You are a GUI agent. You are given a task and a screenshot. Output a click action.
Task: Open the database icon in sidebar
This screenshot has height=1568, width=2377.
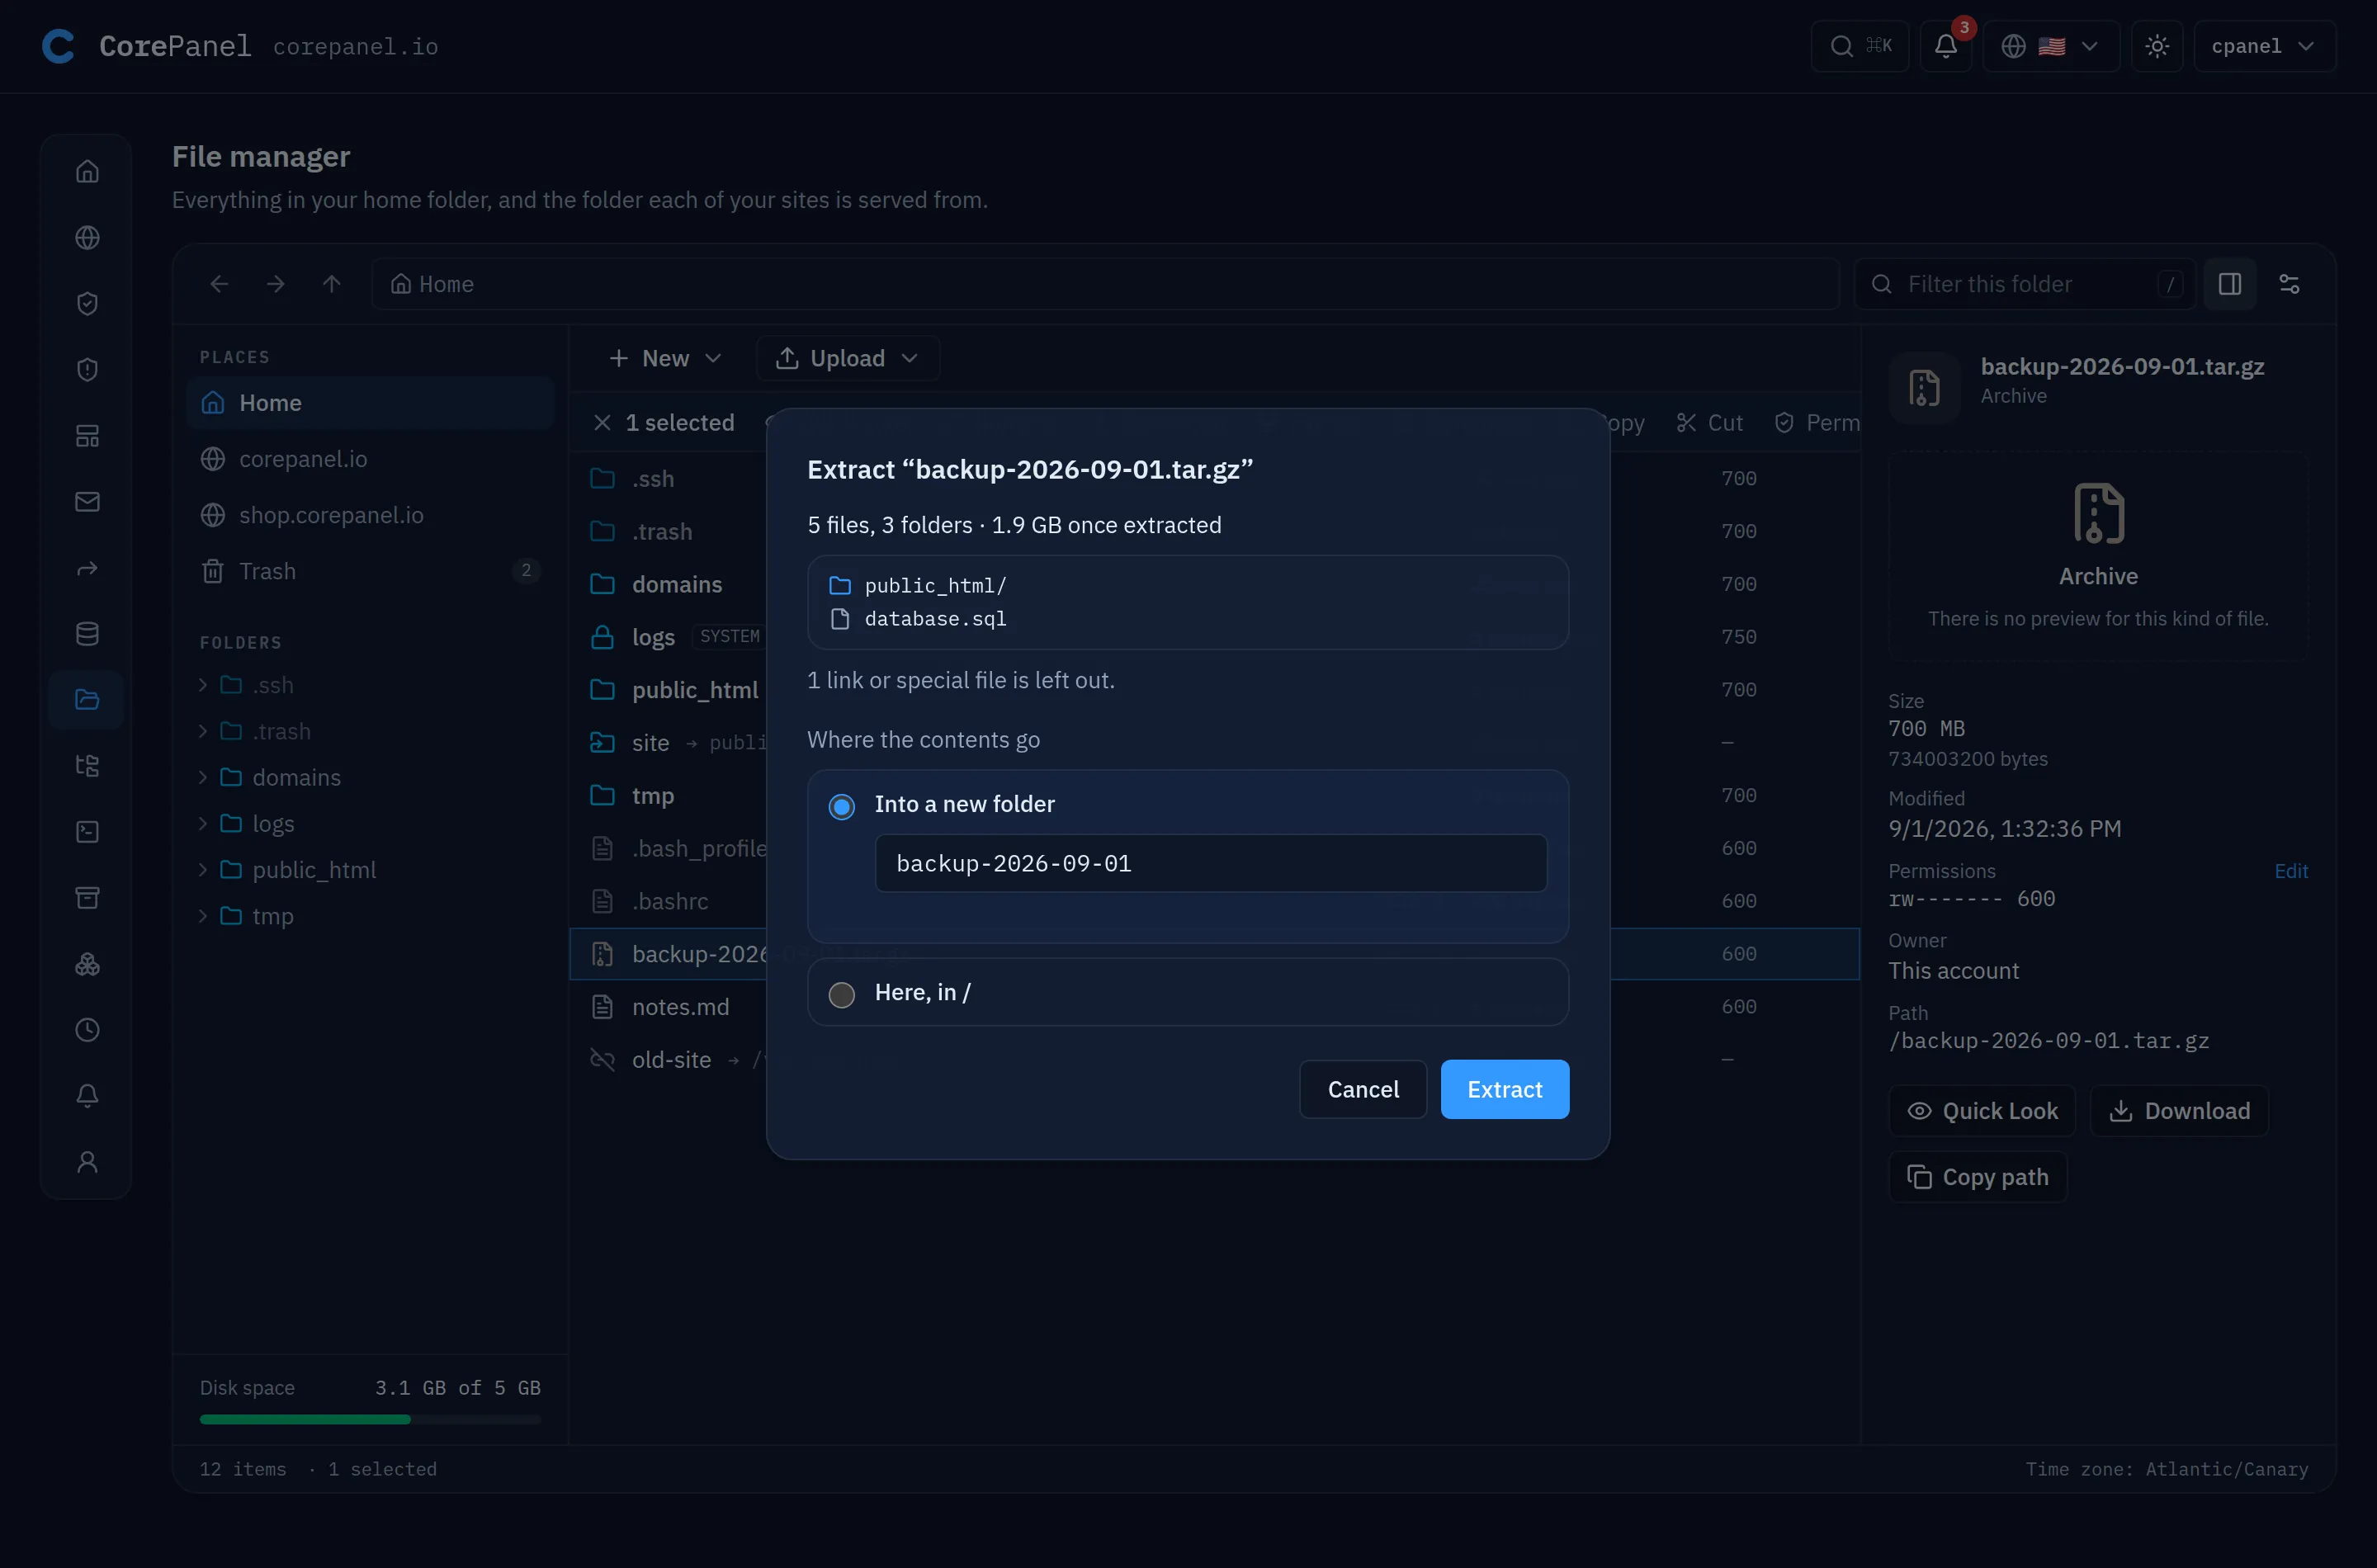coord(87,633)
